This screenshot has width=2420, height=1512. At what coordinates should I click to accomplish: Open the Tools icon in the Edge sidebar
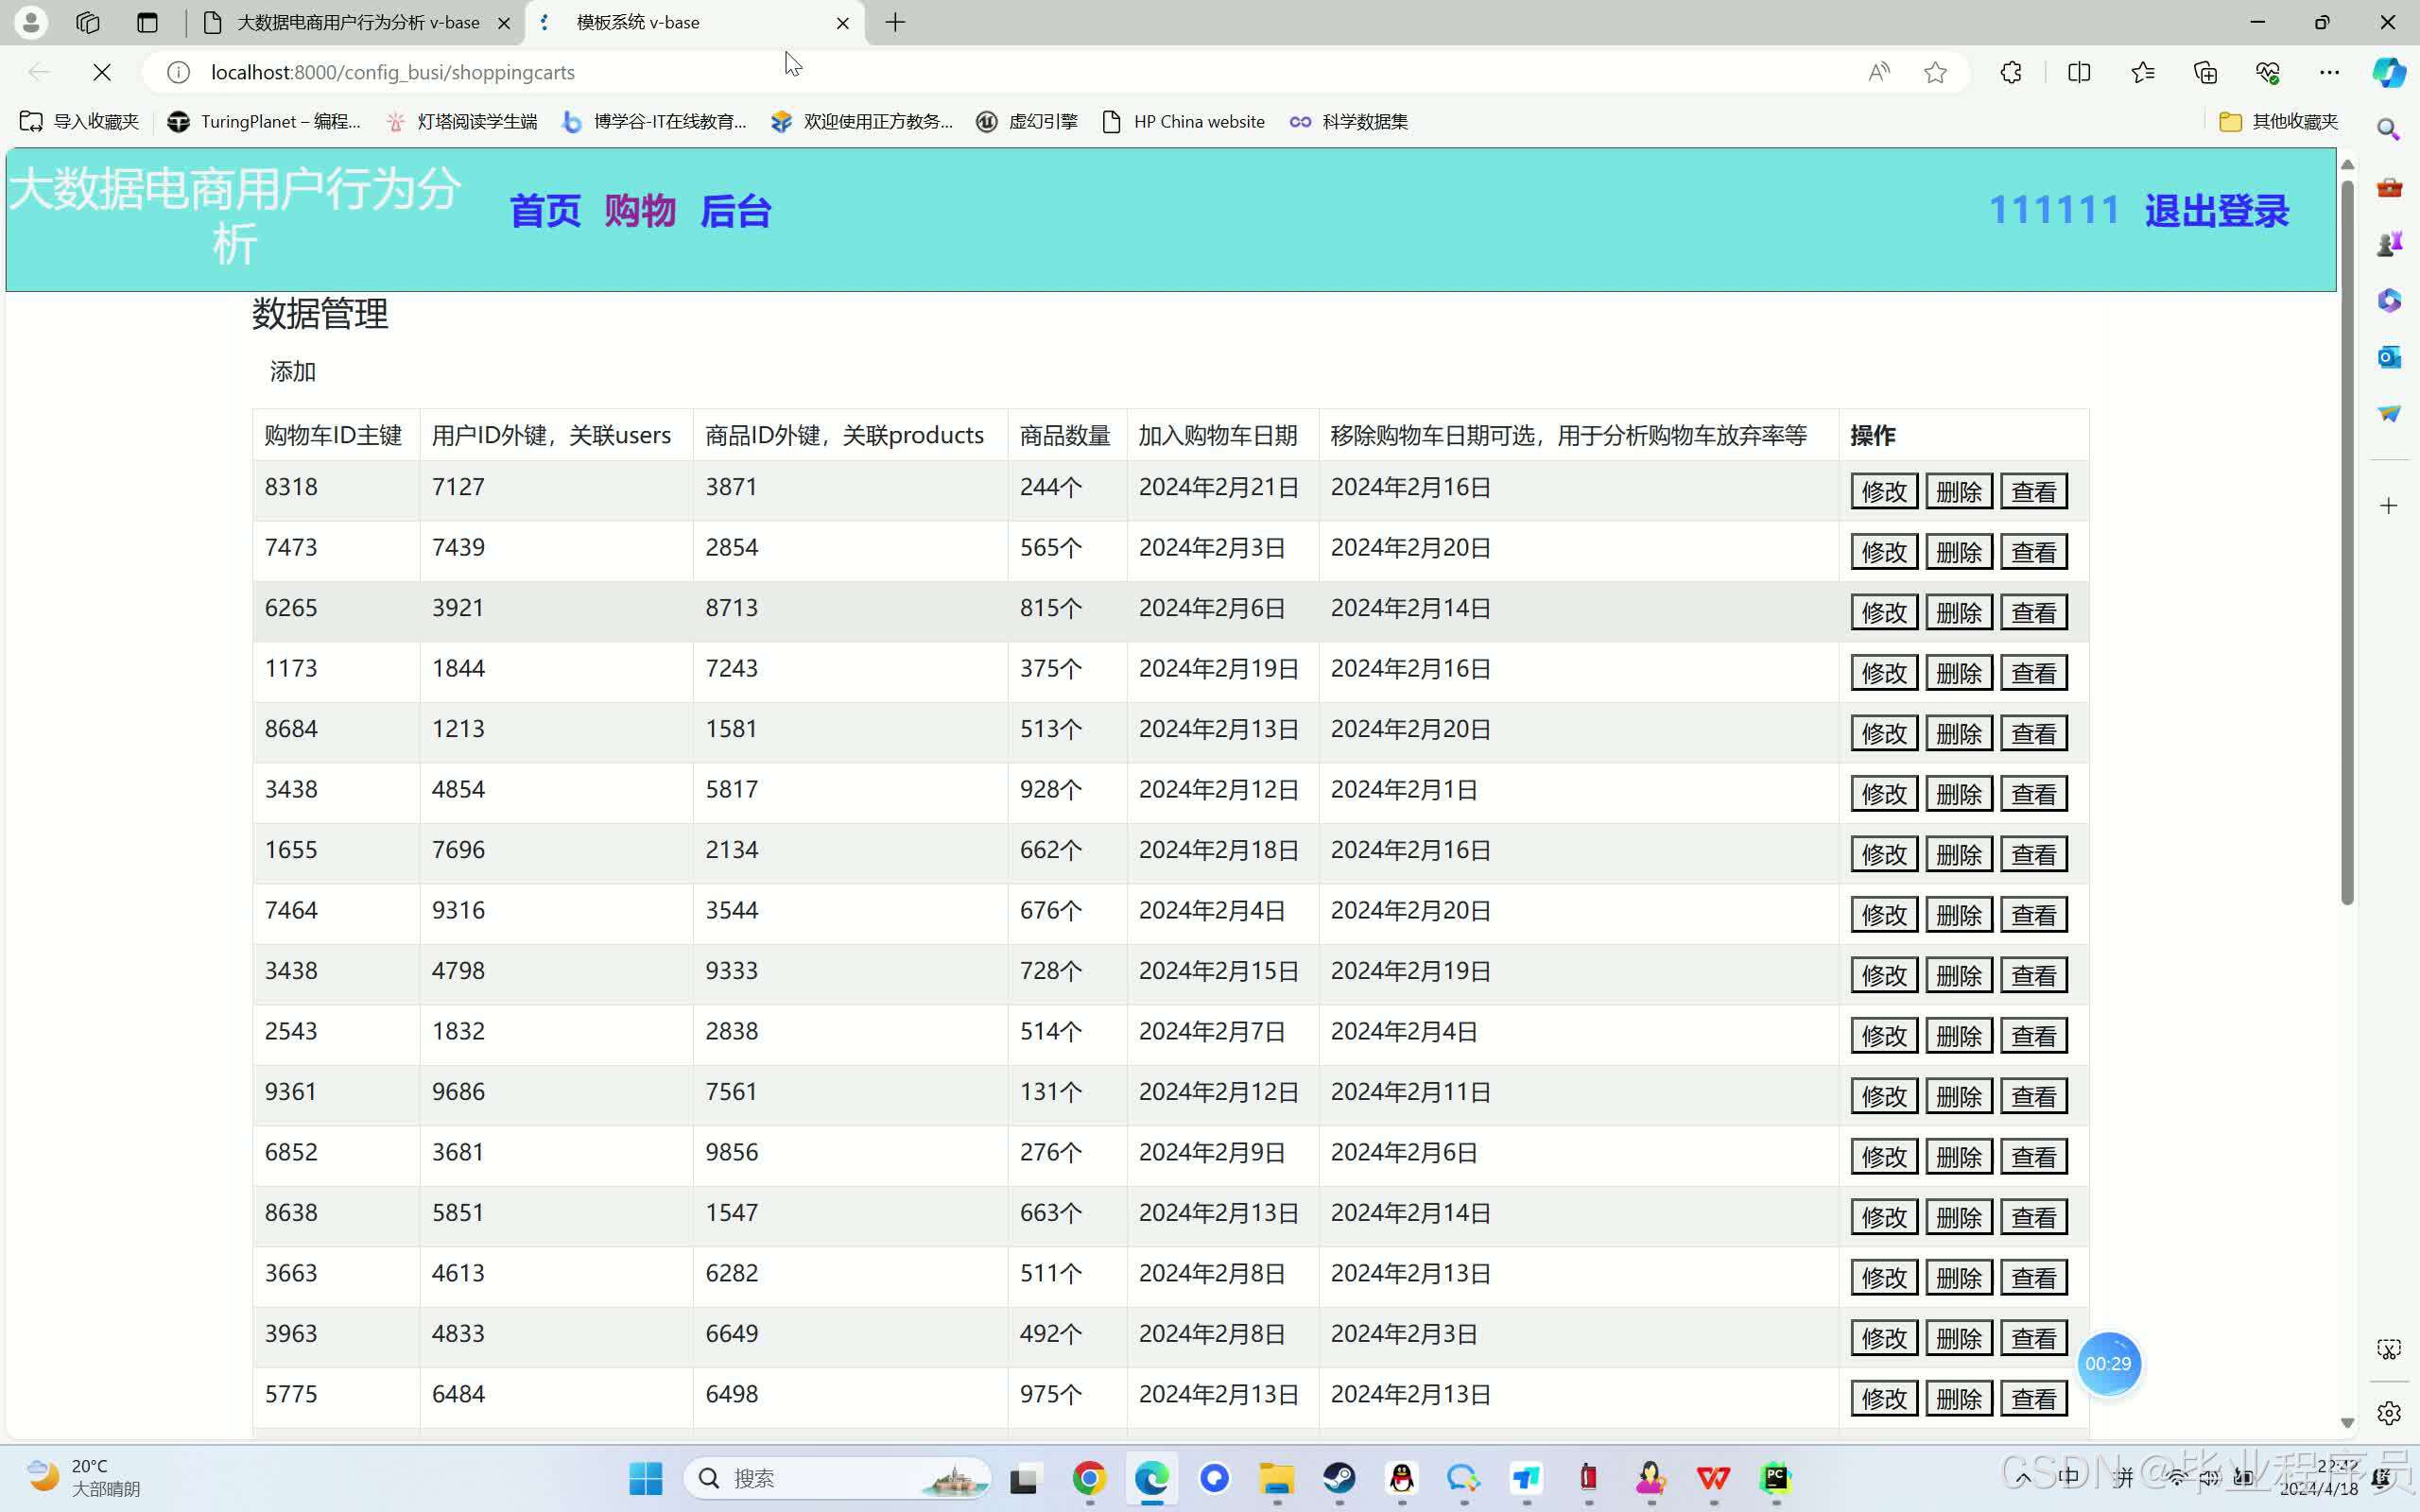click(x=2391, y=186)
